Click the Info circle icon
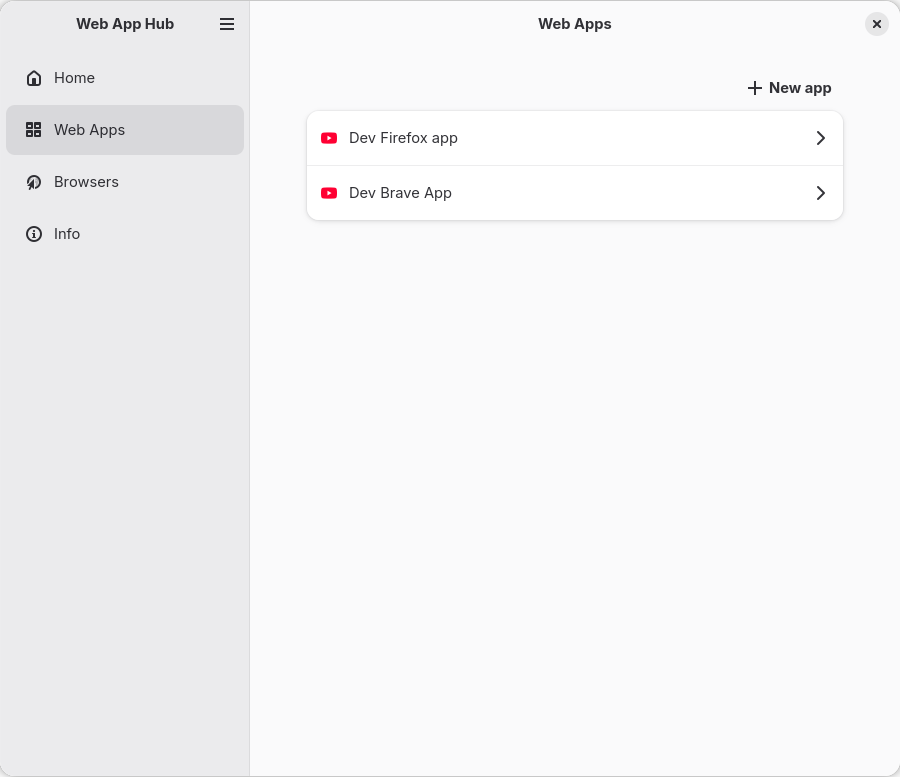The image size is (900, 777). tap(34, 234)
